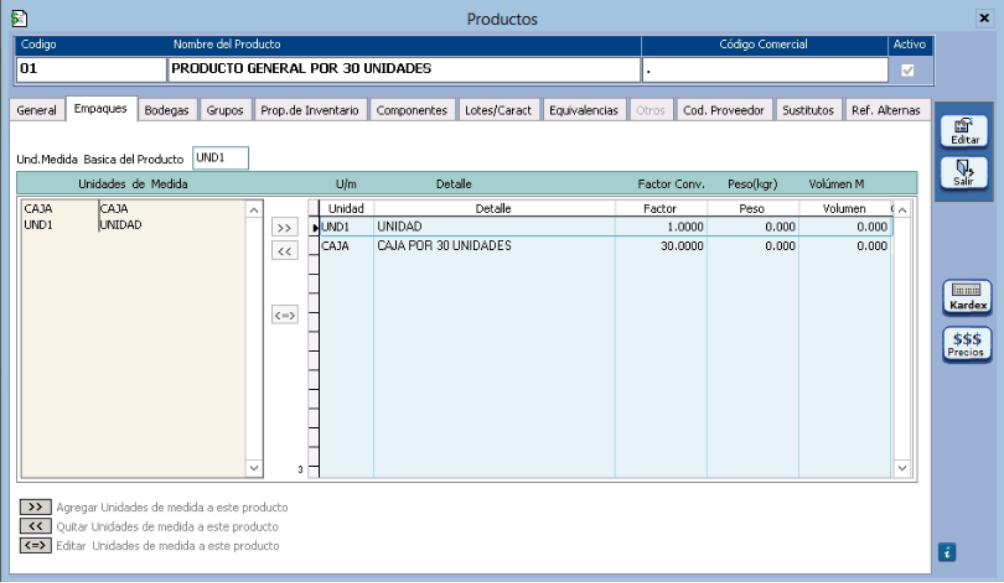Click the UNIDAD detail cell
The image size is (1004, 583).
coord(494,227)
